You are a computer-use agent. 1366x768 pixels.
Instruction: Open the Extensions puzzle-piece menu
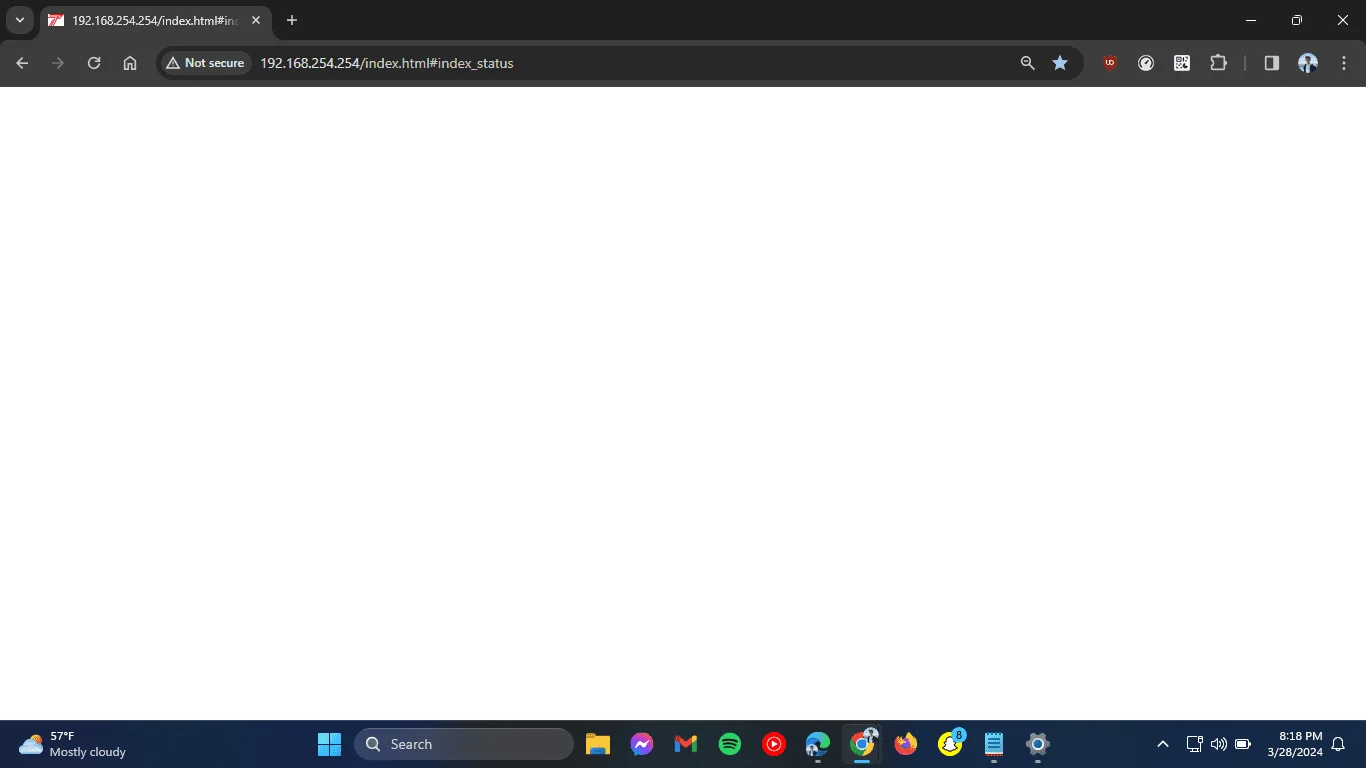tap(1218, 63)
